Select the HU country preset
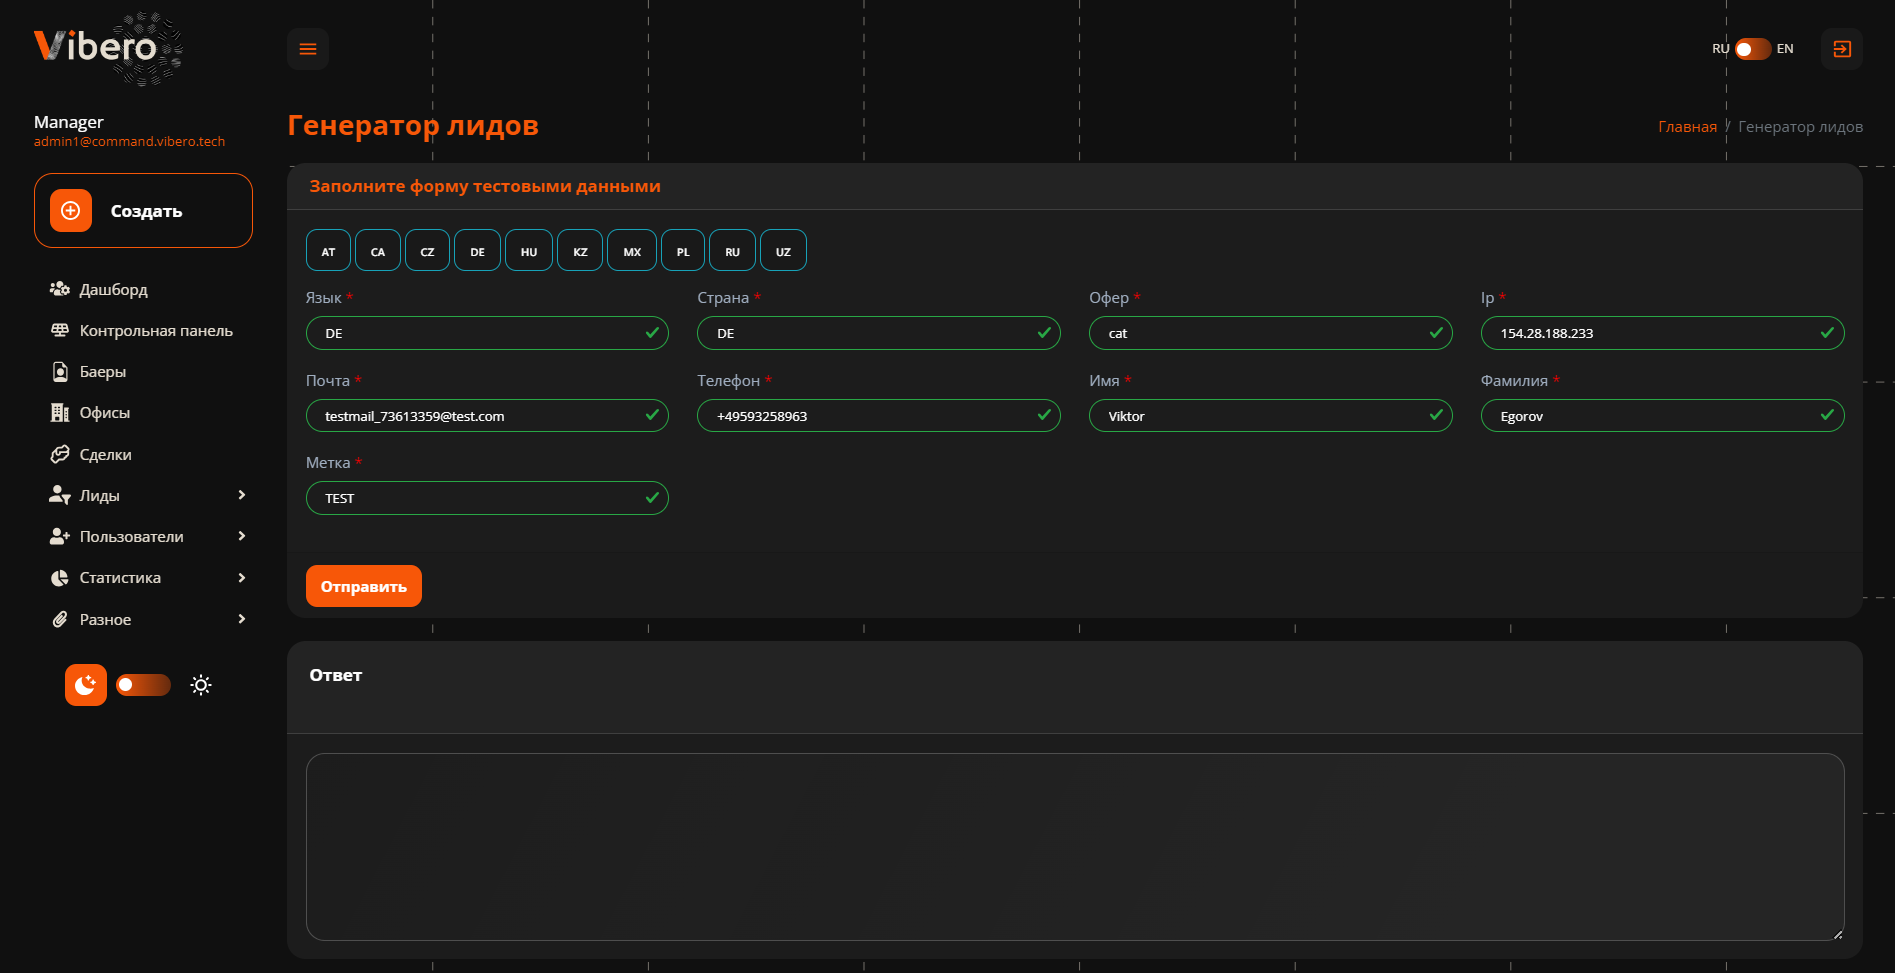1895x973 pixels. pos(529,250)
